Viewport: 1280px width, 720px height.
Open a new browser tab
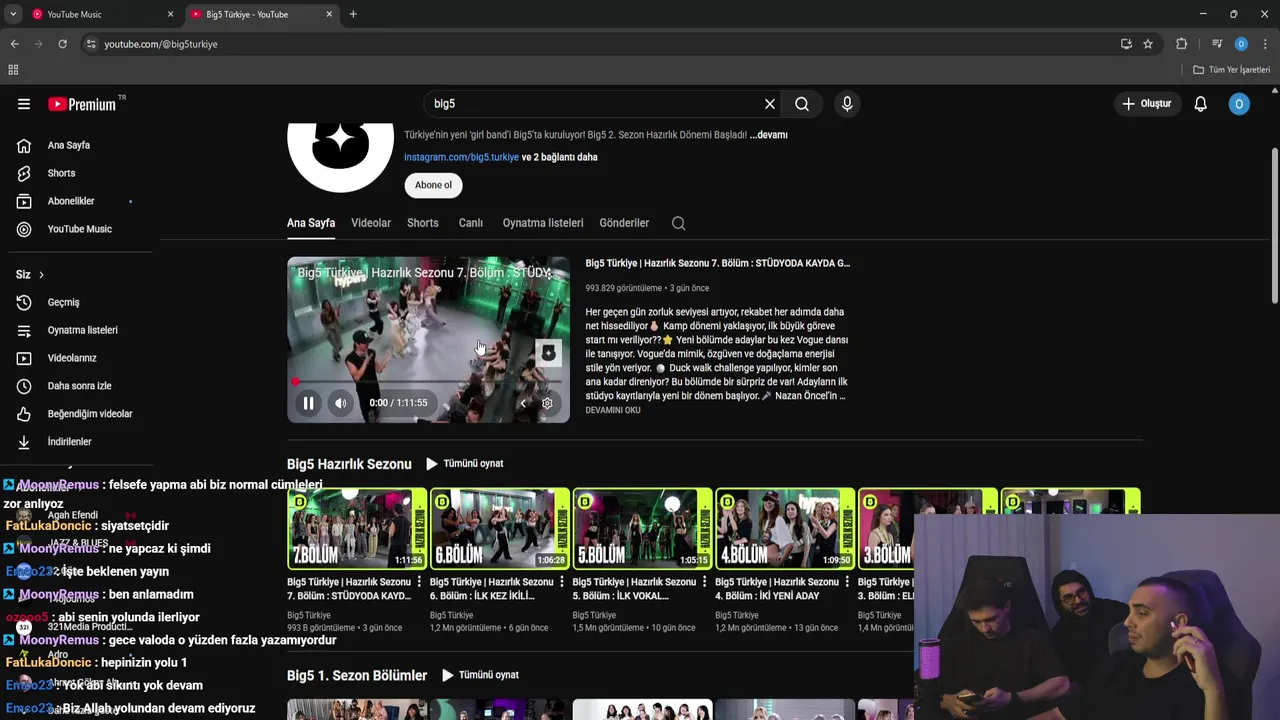[353, 14]
